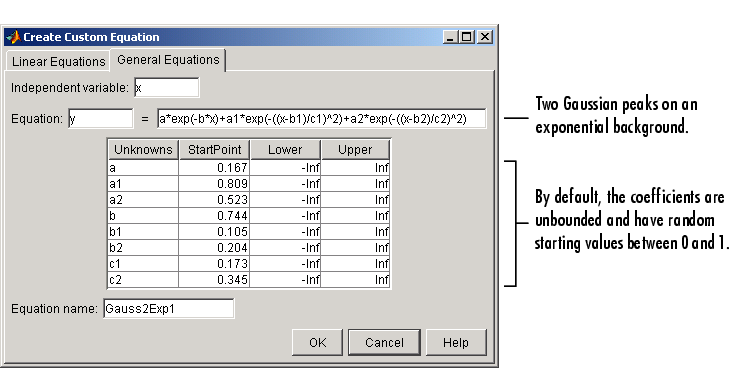Select the unknown named c1
750x377 pixels.
tap(143, 264)
